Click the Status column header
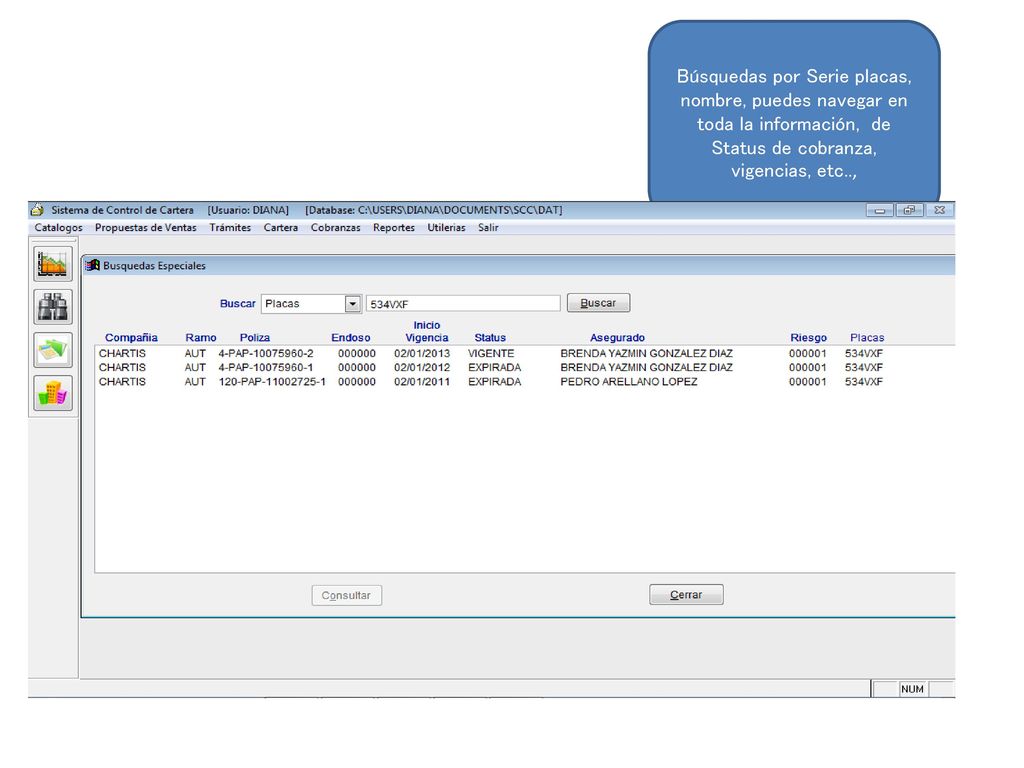The height and width of the screenshot is (768, 1024). [490, 338]
